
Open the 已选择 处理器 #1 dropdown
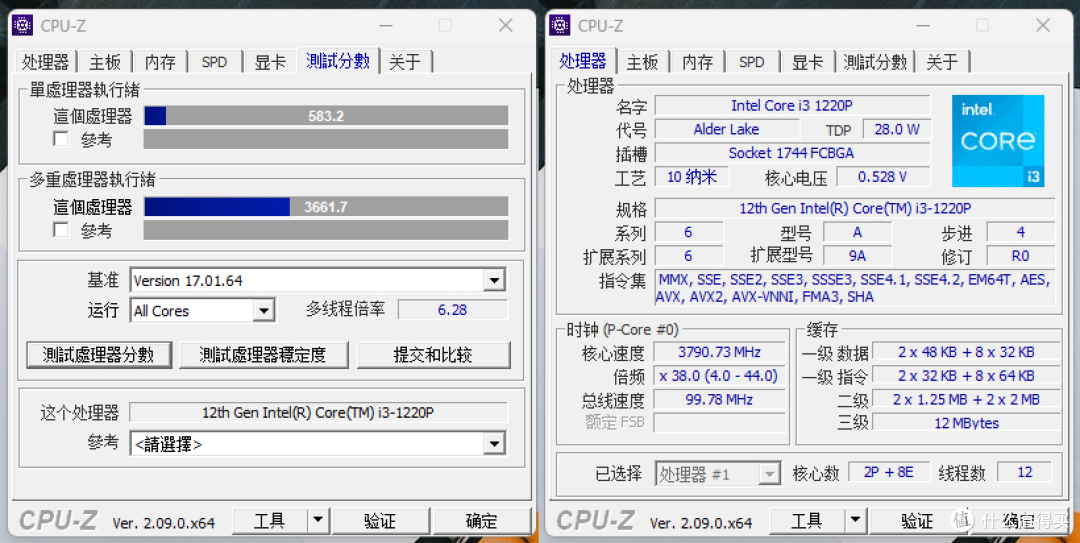coord(769,474)
